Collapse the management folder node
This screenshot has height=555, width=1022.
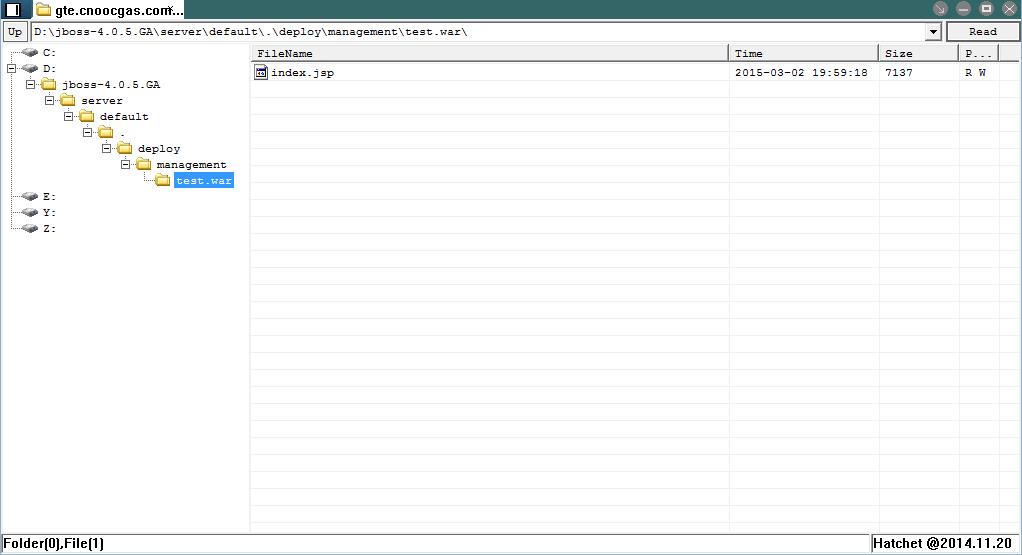[125, 164]
